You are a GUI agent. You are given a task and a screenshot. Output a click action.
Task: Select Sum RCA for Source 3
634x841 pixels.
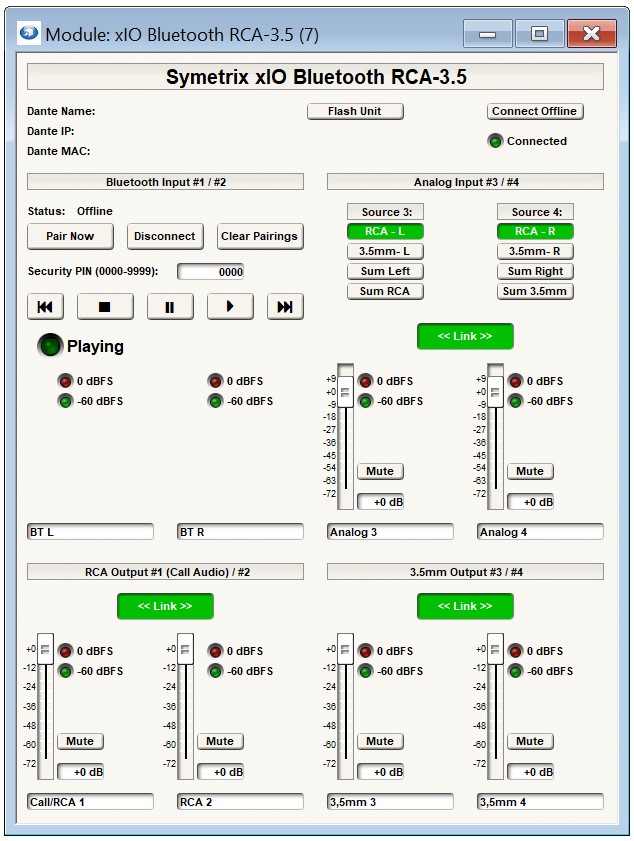pos(385,291)
